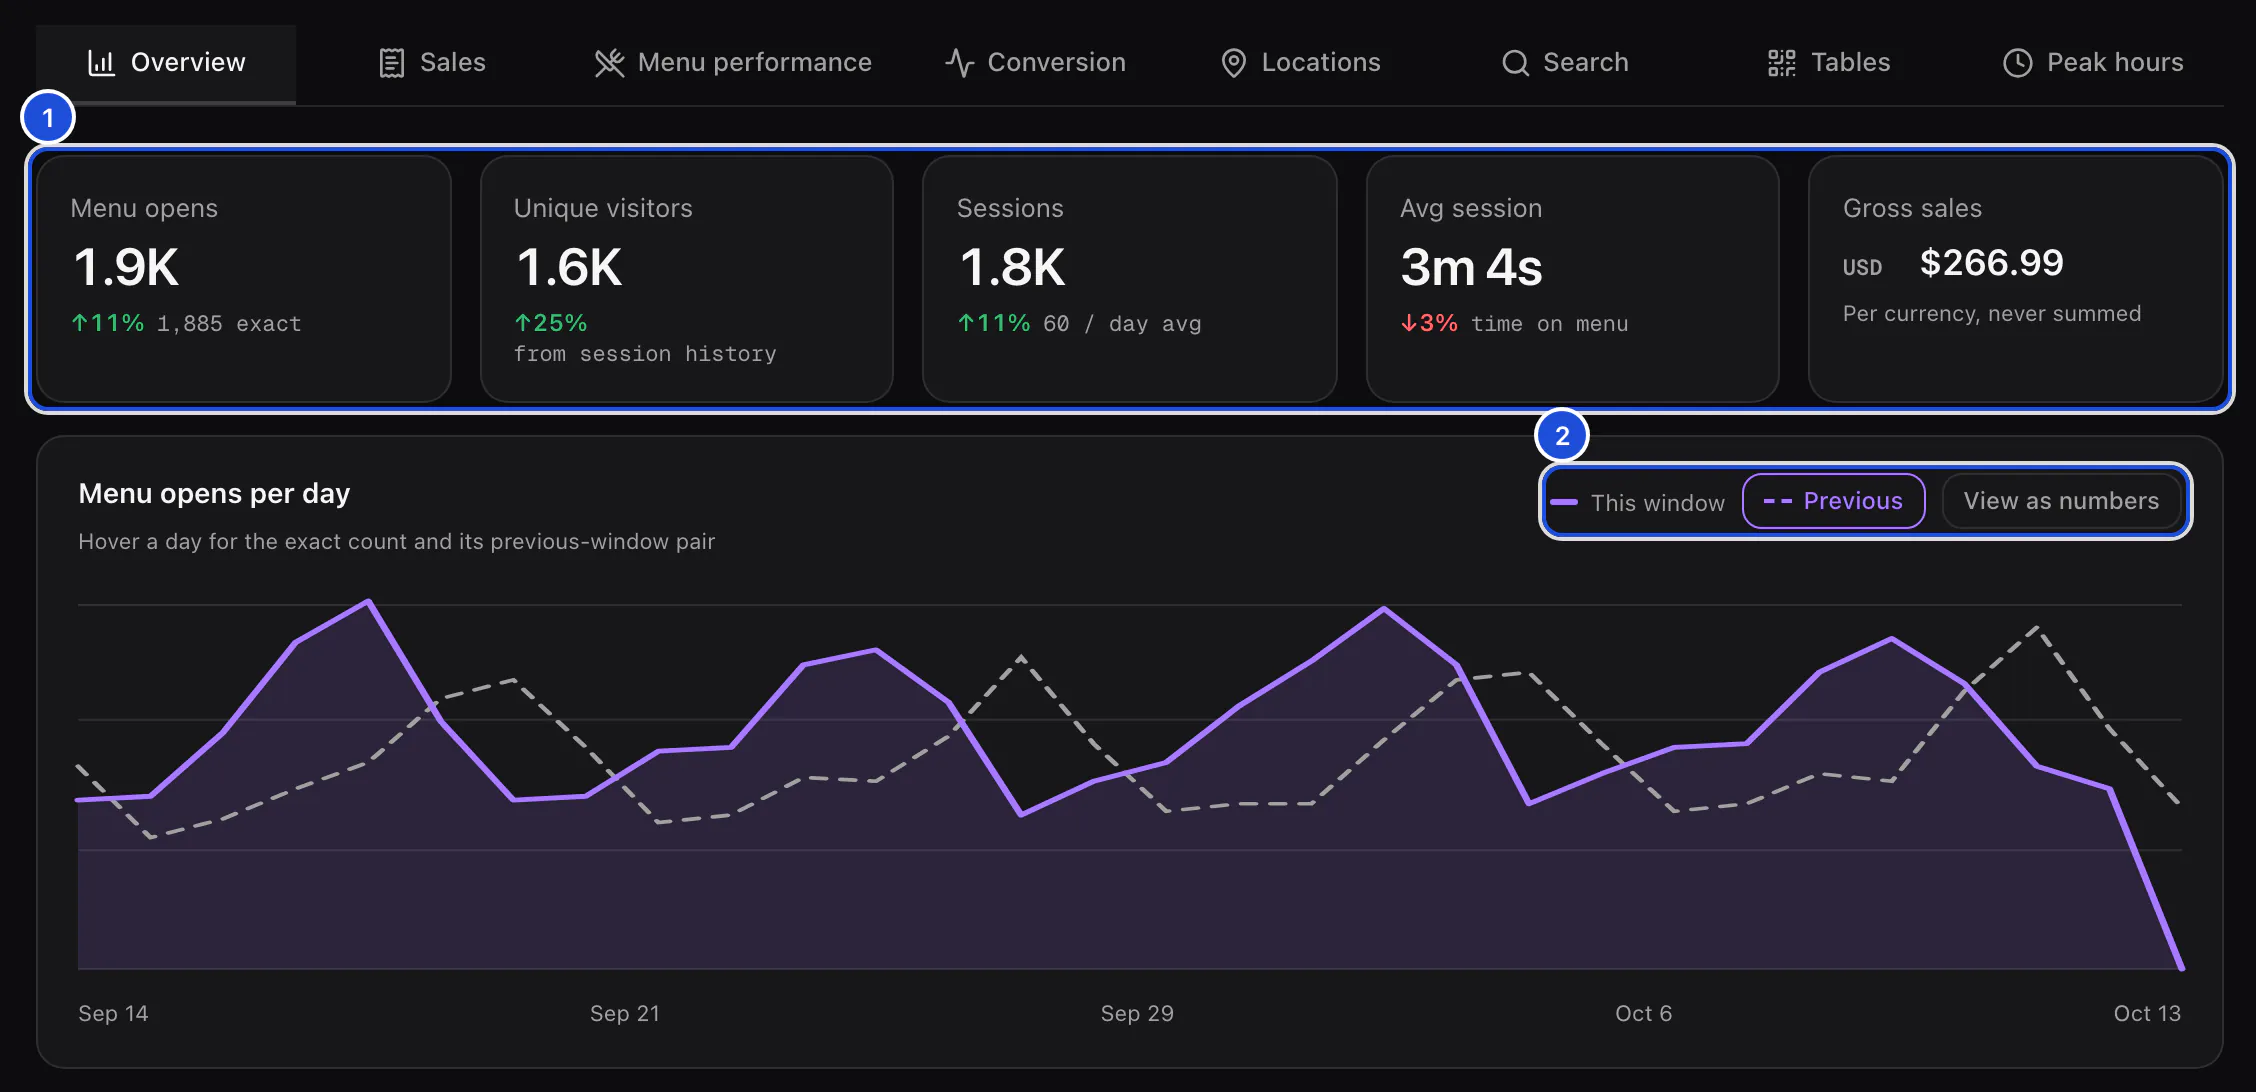Click the 'time on menu' text

[1549, 324]
